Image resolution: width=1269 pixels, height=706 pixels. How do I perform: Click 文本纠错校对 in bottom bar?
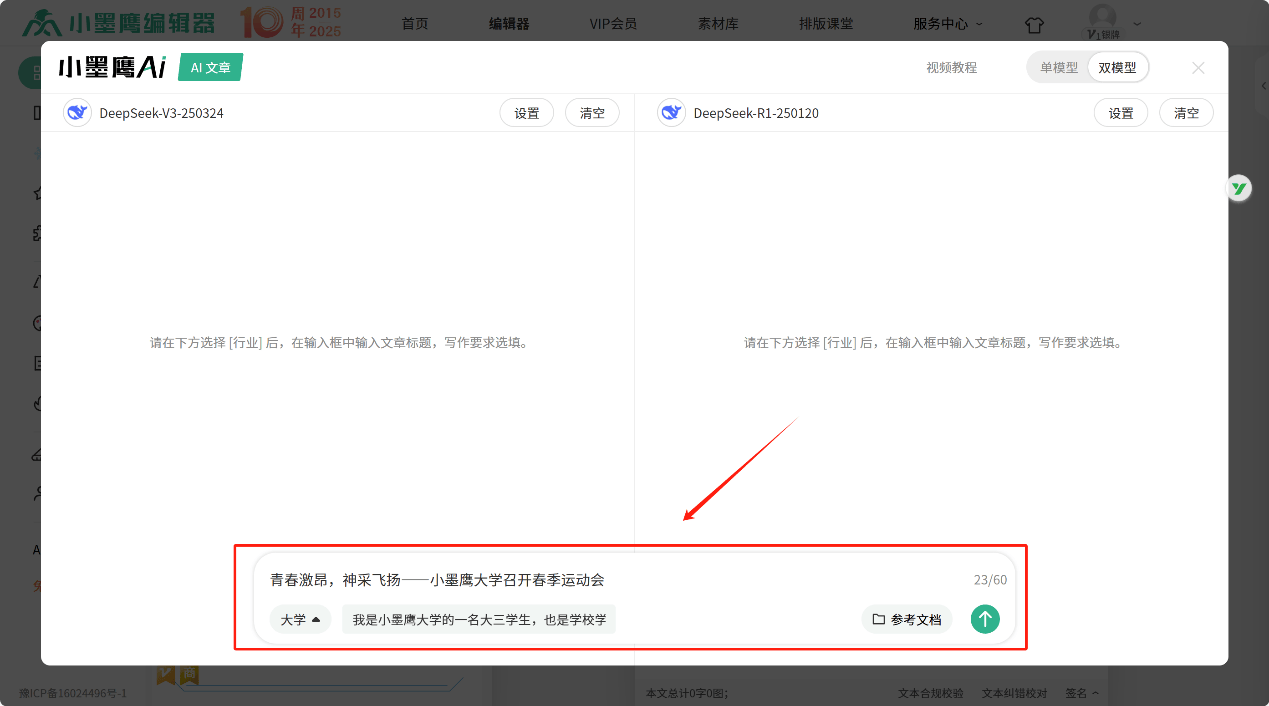1014,692
